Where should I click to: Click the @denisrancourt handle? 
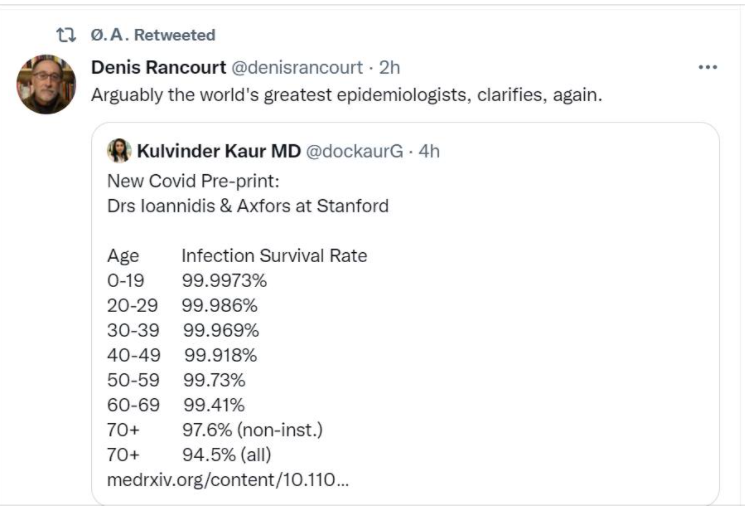point(298,67)
